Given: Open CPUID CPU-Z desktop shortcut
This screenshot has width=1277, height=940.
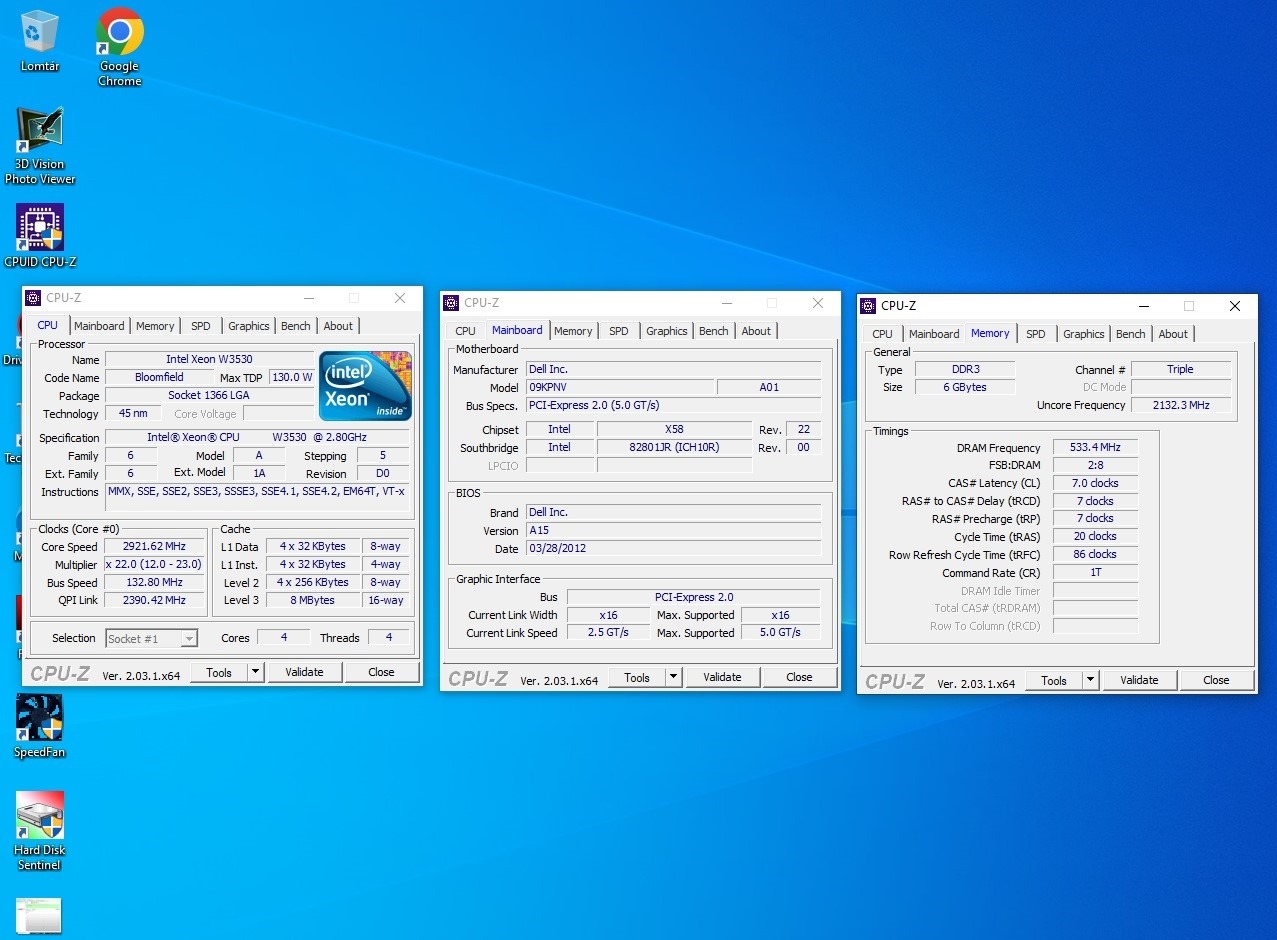Looking at the screenshot, I should click(x=40, y=236).
